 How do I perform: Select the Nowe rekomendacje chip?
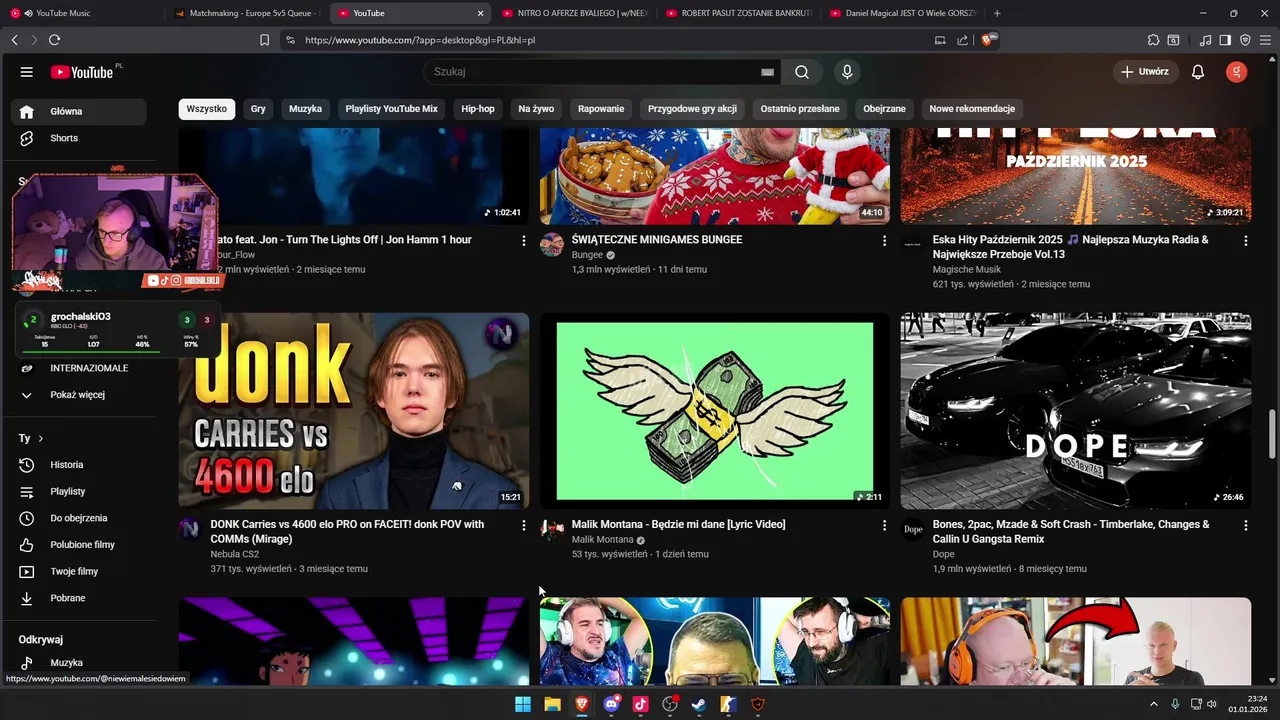point(972,109)
